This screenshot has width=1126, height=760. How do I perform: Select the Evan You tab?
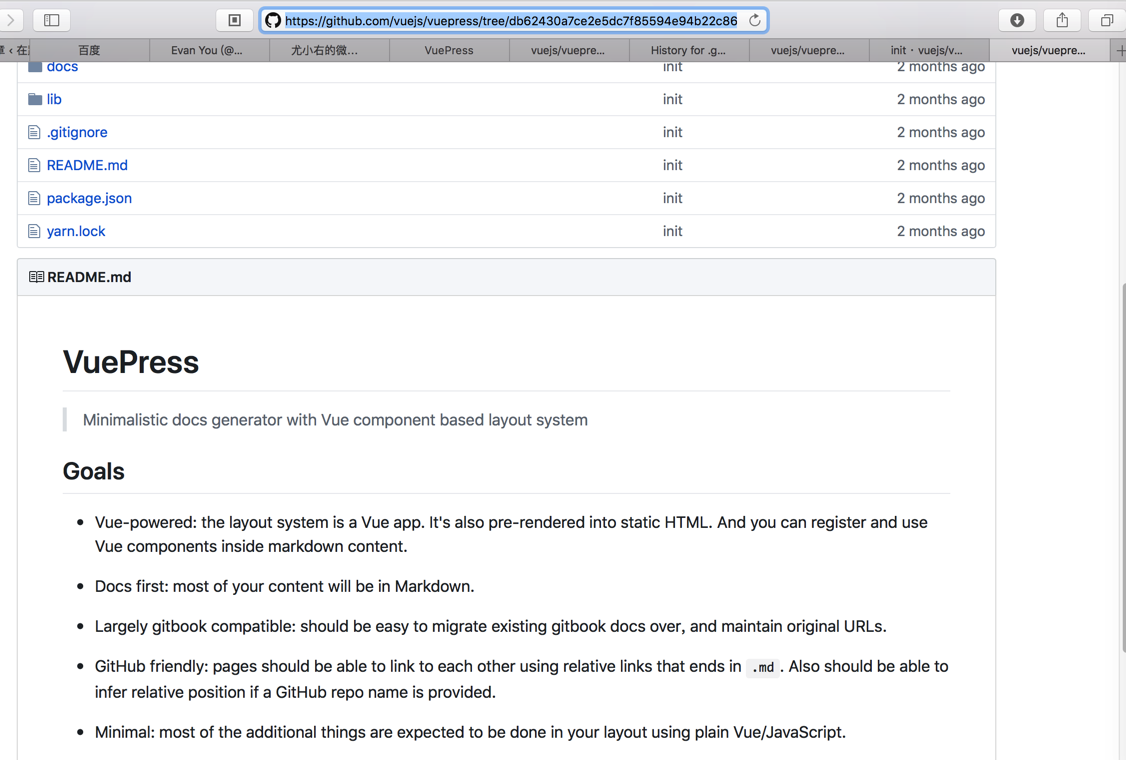click(207, 50)
